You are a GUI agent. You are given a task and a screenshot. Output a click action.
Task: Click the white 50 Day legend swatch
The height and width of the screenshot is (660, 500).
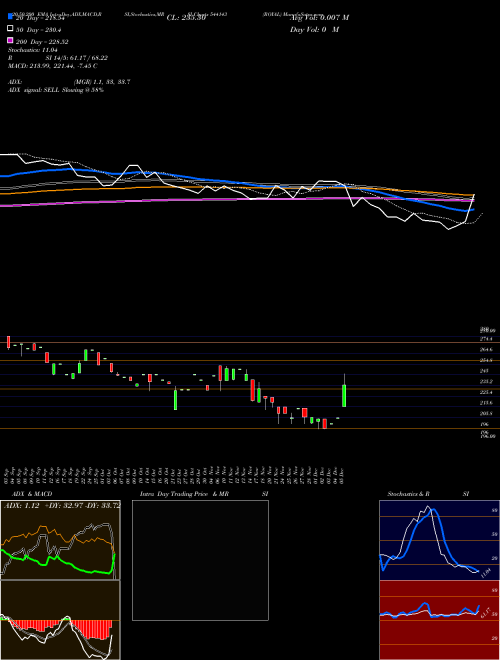click(10, 29)
